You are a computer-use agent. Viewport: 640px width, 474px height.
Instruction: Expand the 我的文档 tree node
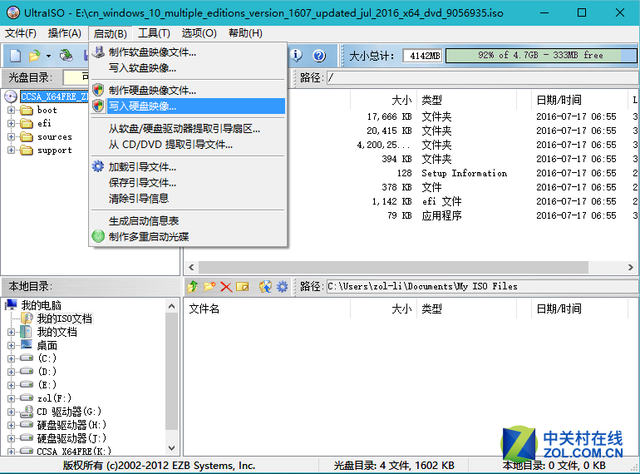(11, 332)
